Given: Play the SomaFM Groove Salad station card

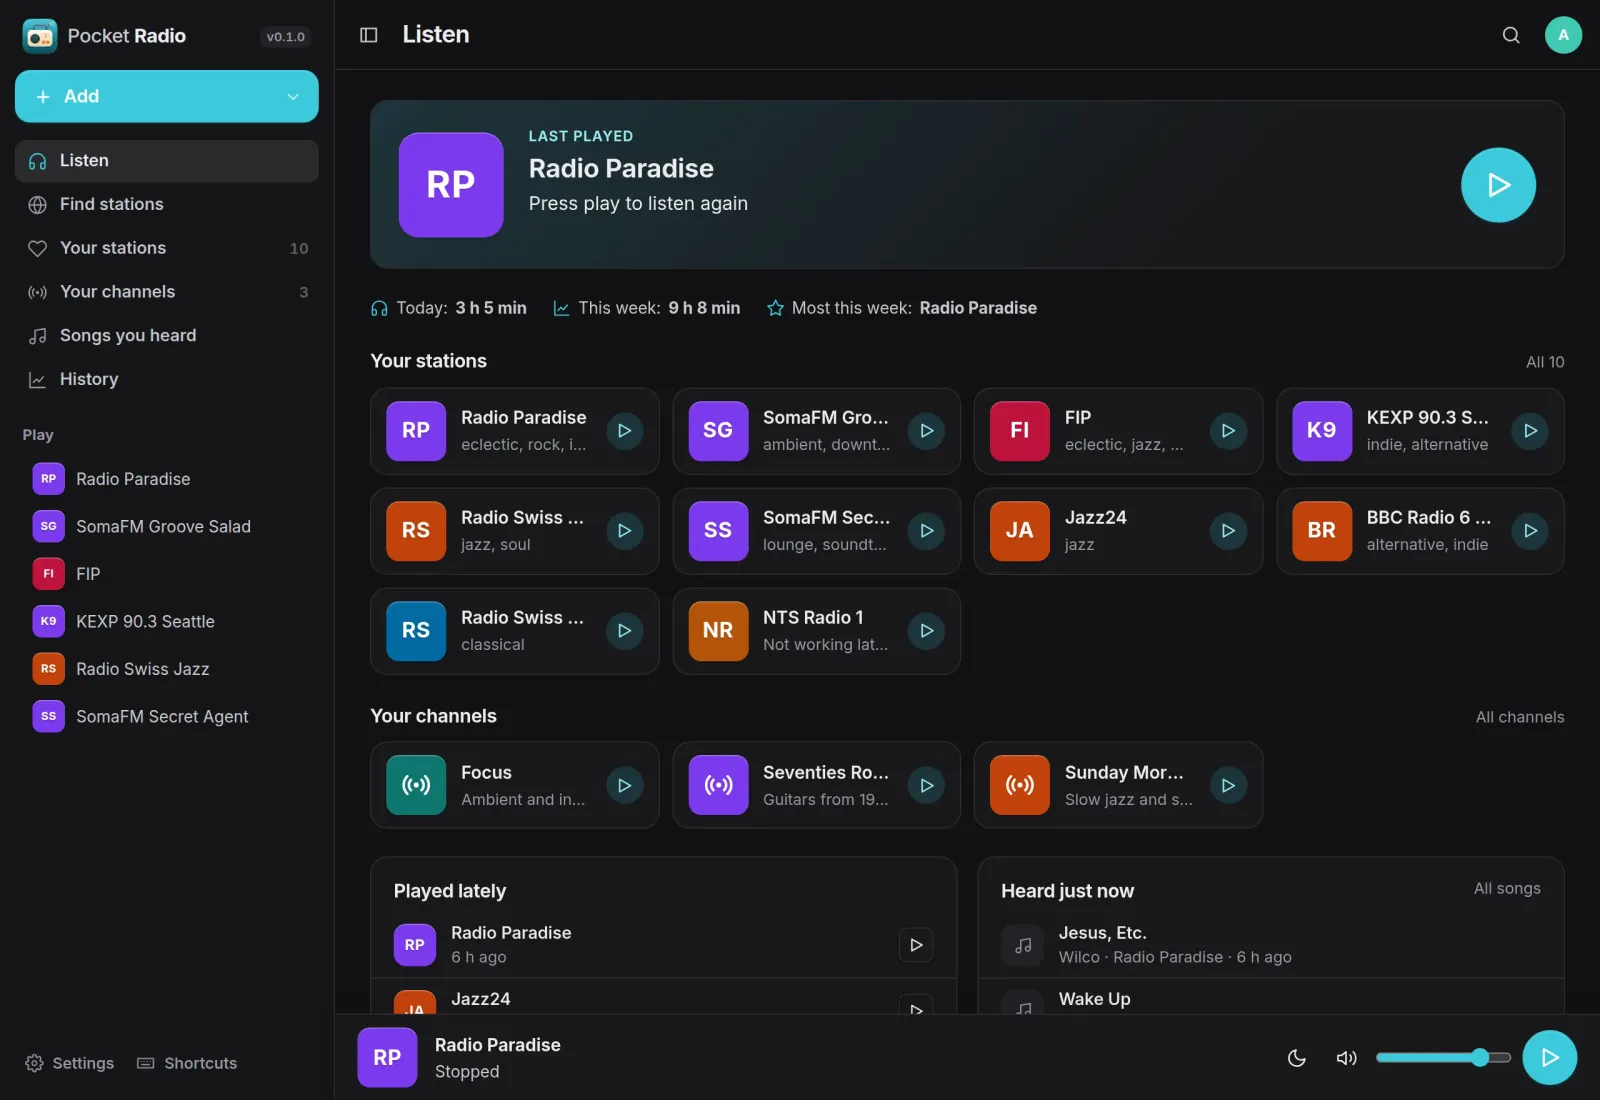Looking at the screenshot, I should pyautogui.click(x=927, y=431).
